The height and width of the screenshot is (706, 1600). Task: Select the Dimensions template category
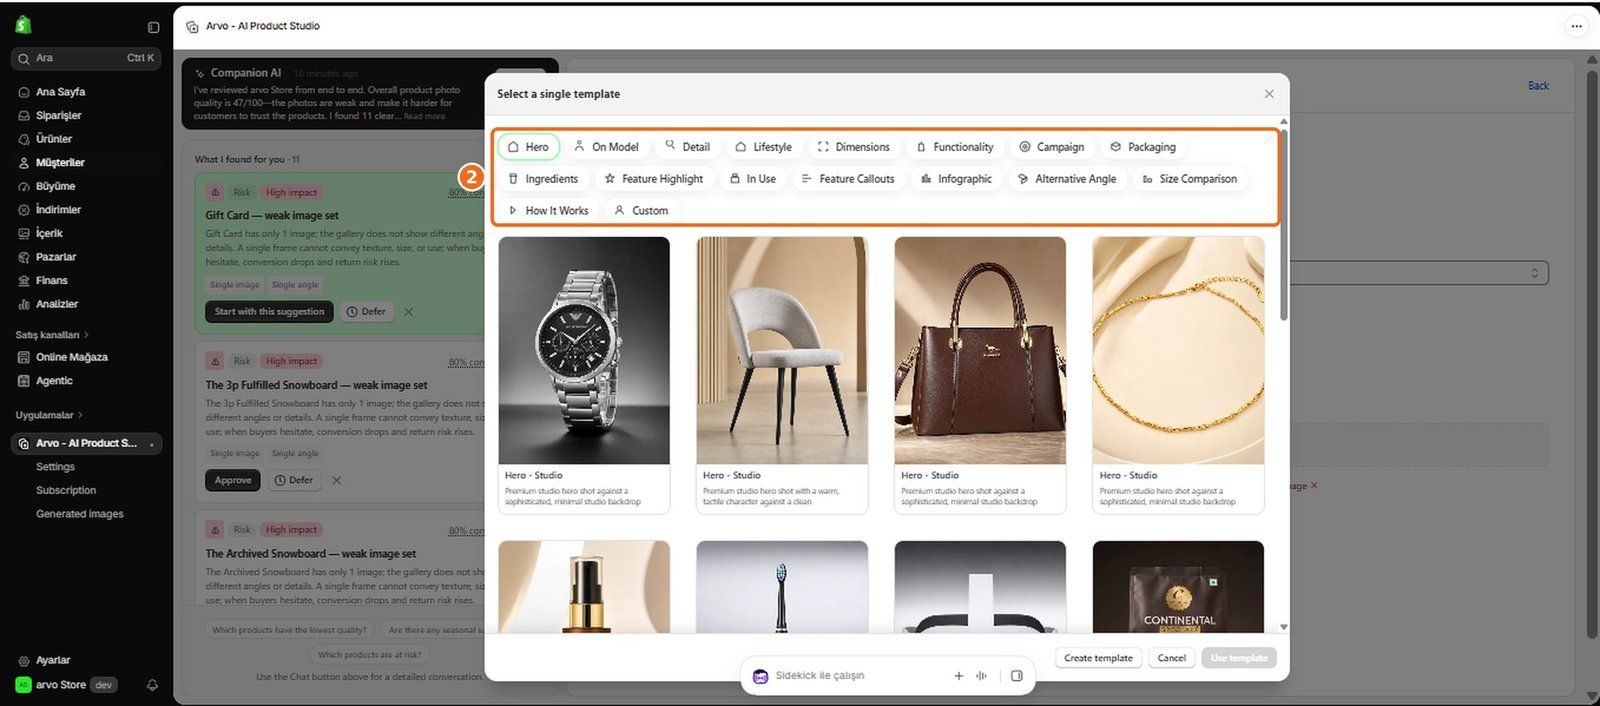coord(853,147)
